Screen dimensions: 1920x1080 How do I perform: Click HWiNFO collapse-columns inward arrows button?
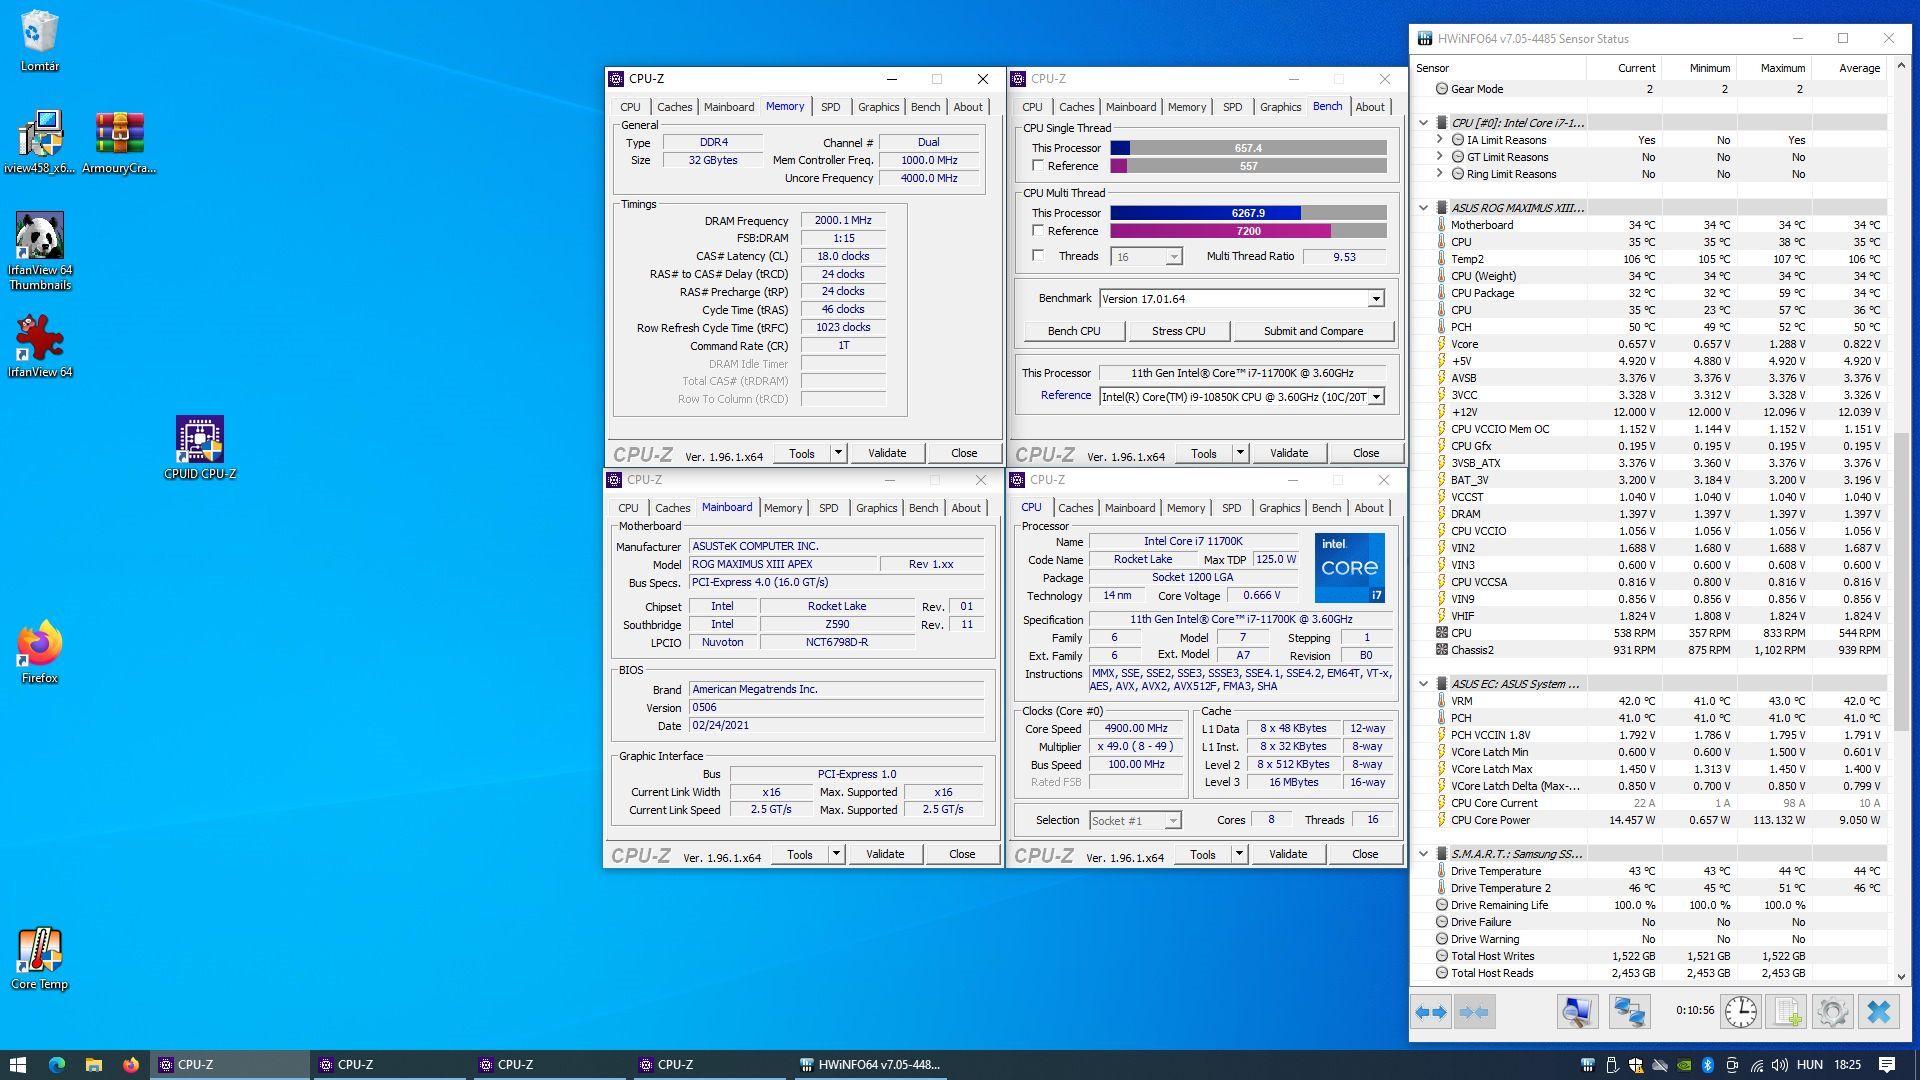point(1474,1012)
